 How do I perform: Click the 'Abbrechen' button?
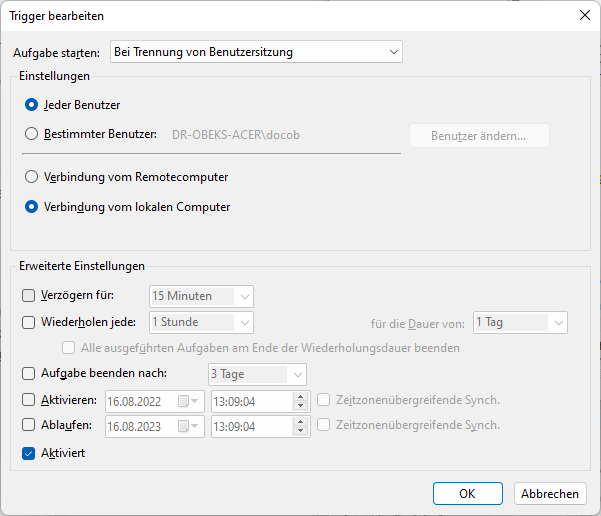[550, 493]
